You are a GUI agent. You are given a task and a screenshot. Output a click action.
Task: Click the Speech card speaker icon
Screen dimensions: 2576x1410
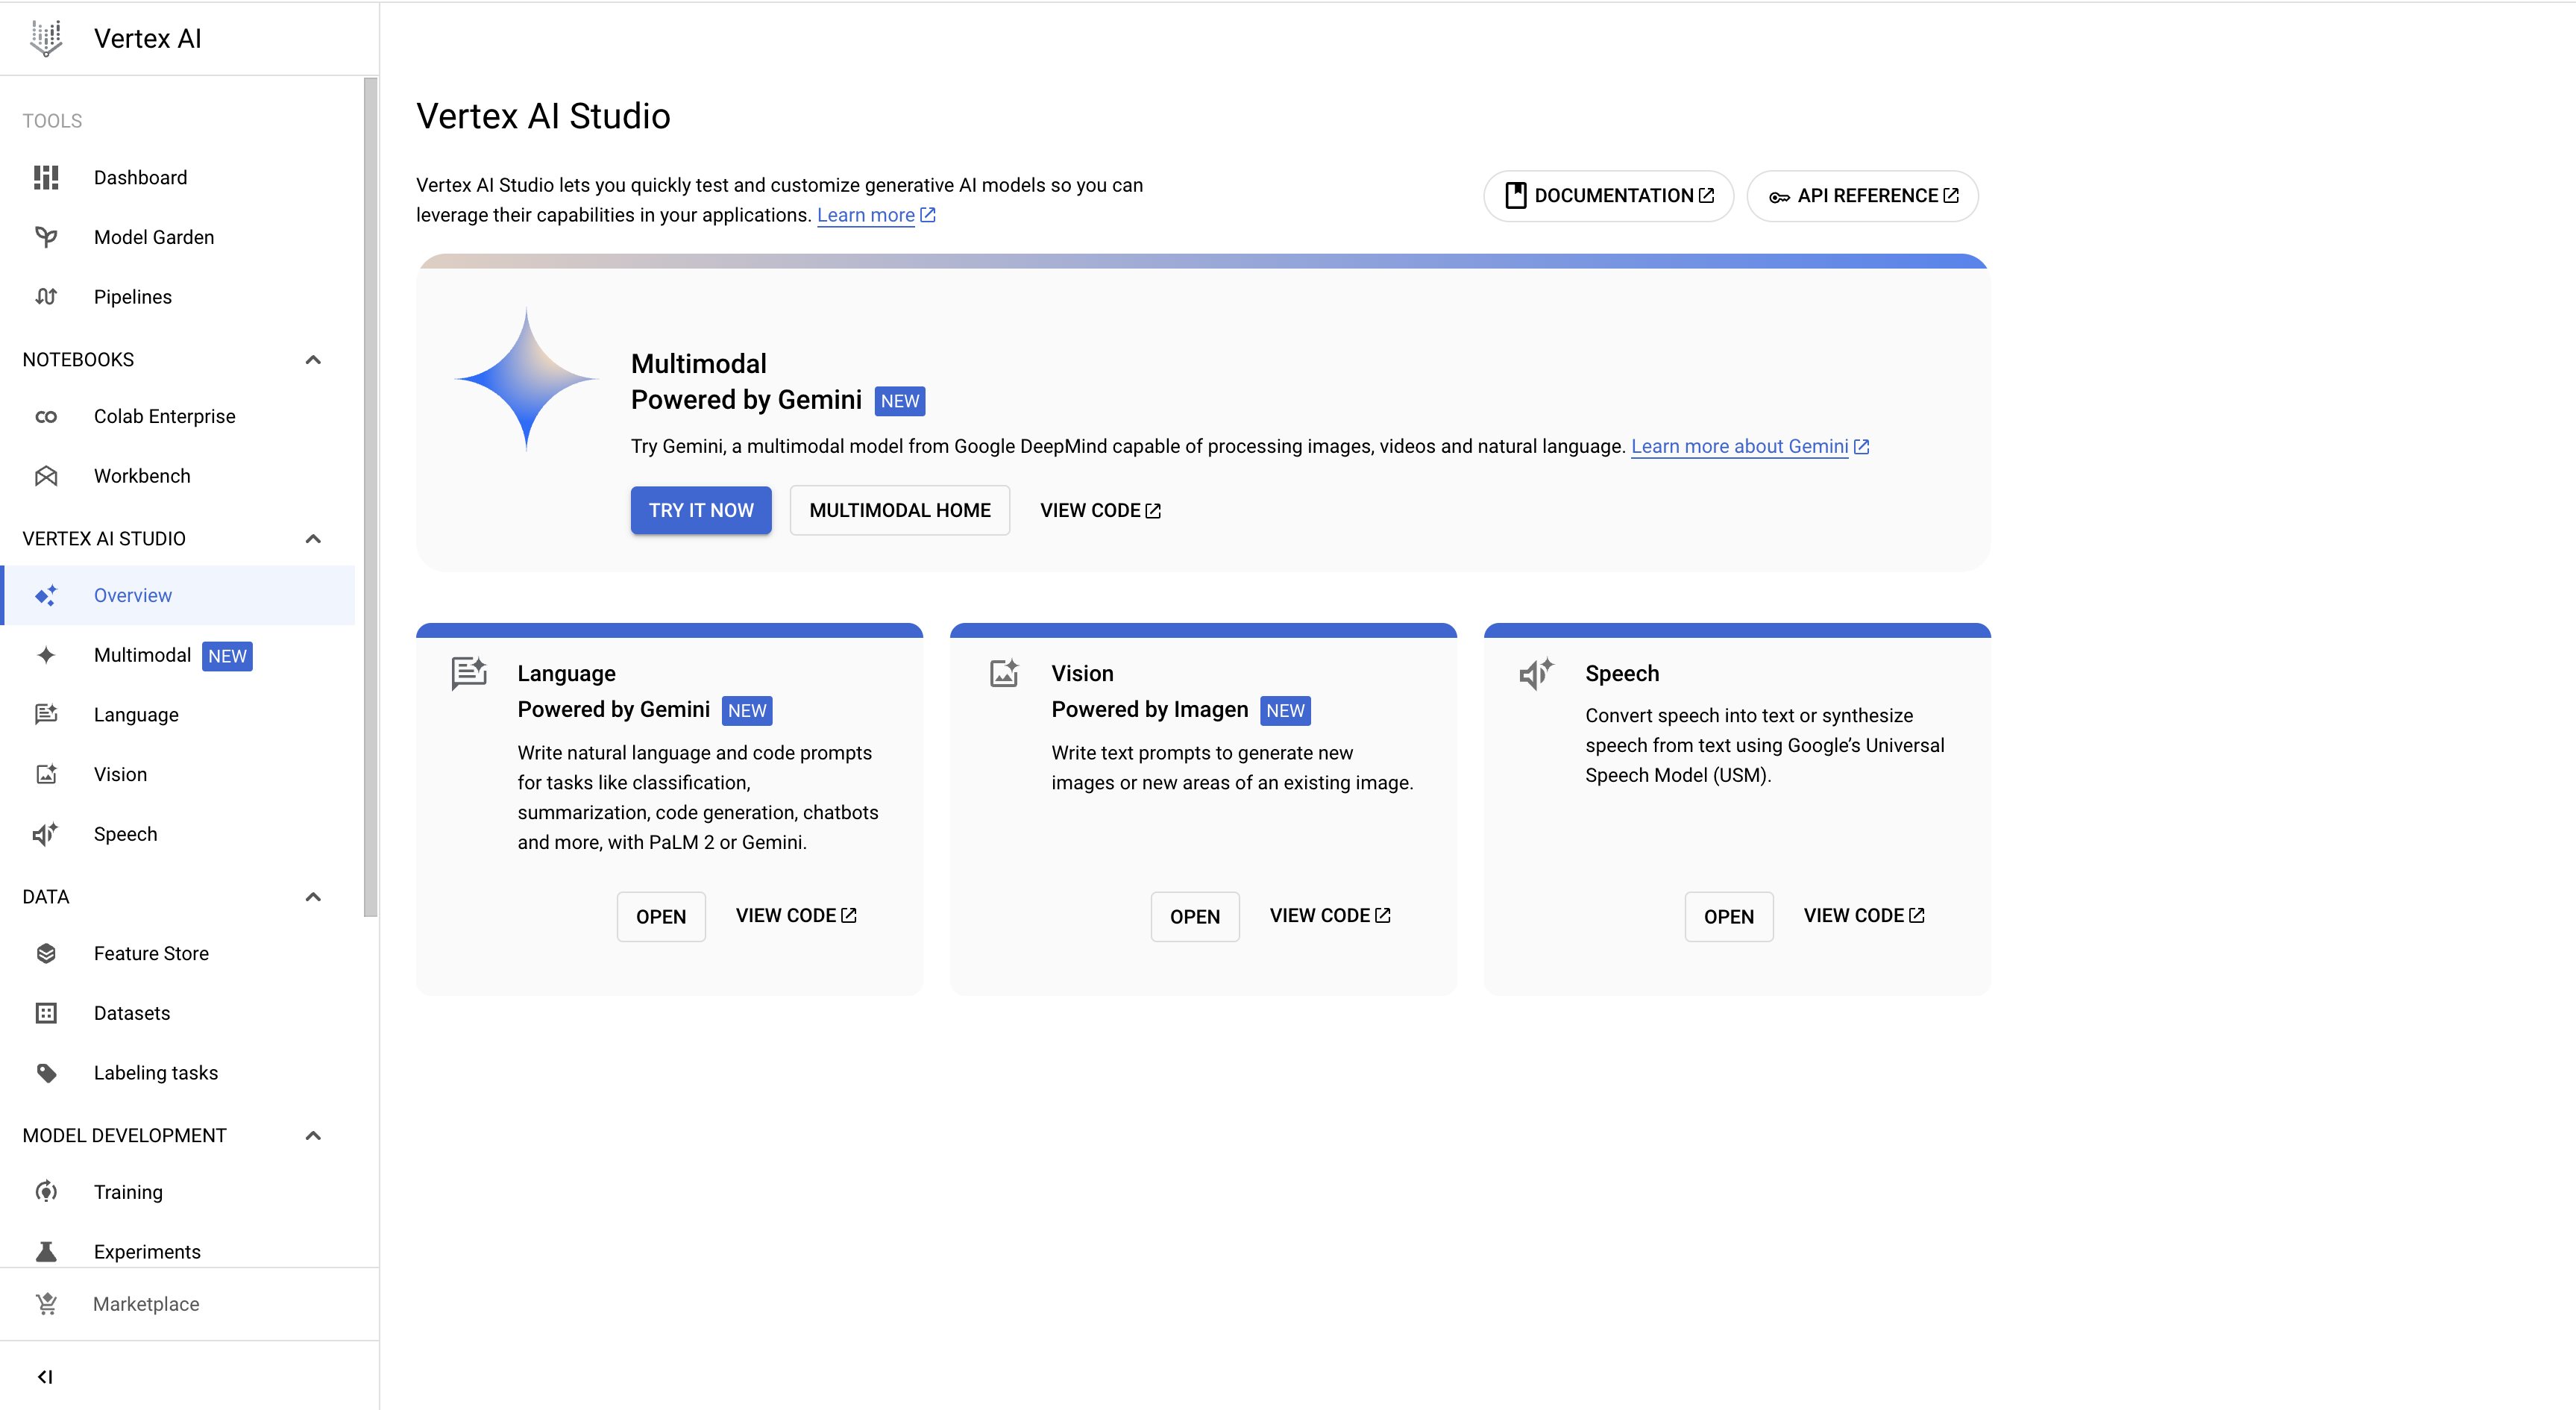1536,674
